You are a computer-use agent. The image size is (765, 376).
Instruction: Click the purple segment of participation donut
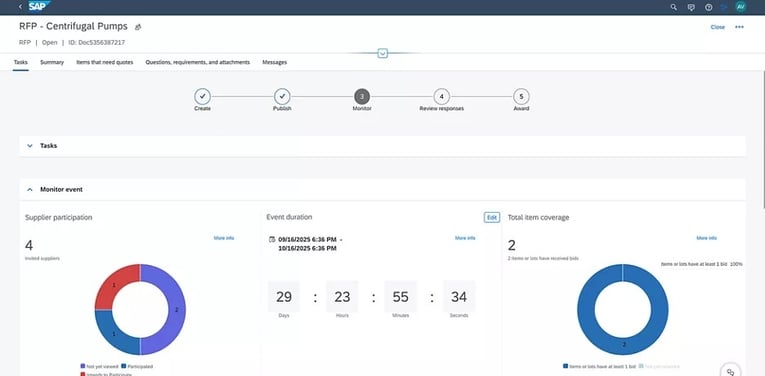(176, 310)
